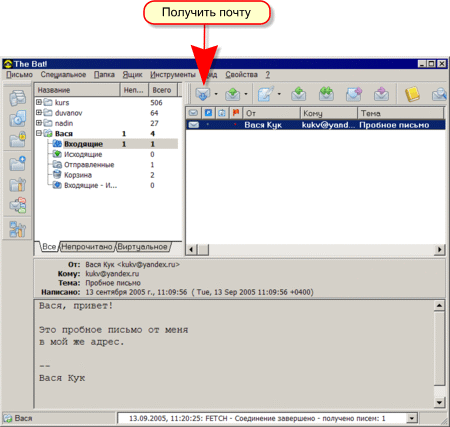This screenshot has height=427, width=450.
Task: Sort messages by Кому column header
Action: 329,113
